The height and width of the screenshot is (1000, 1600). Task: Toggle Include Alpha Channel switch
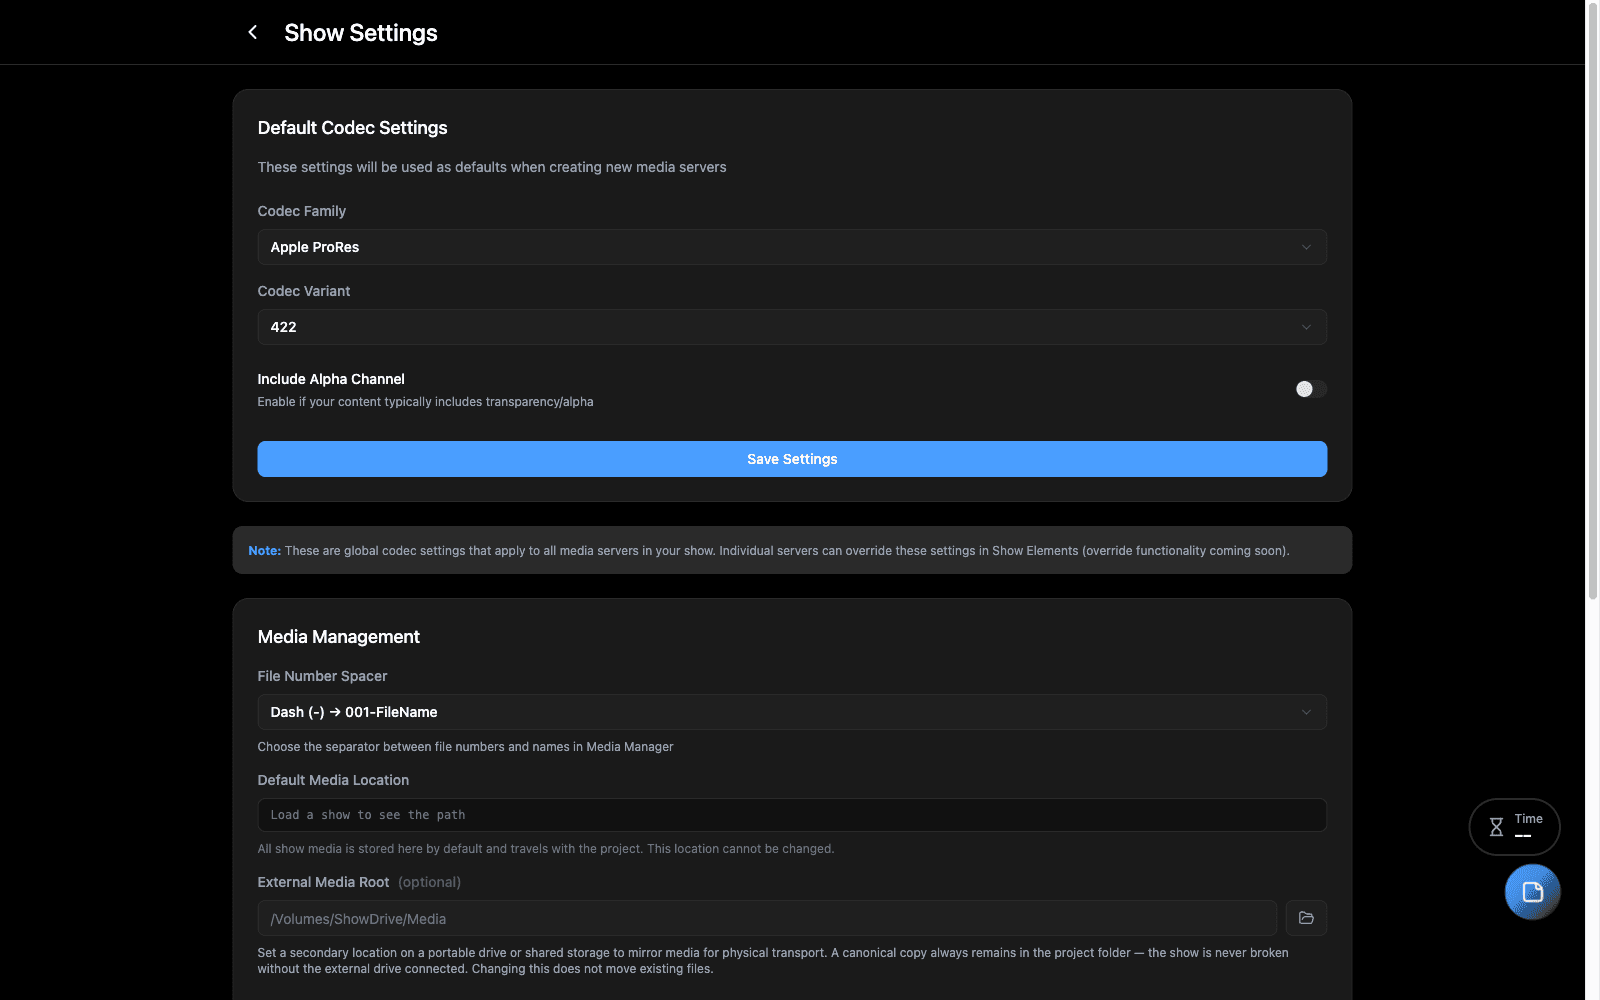coord(1311,389)
